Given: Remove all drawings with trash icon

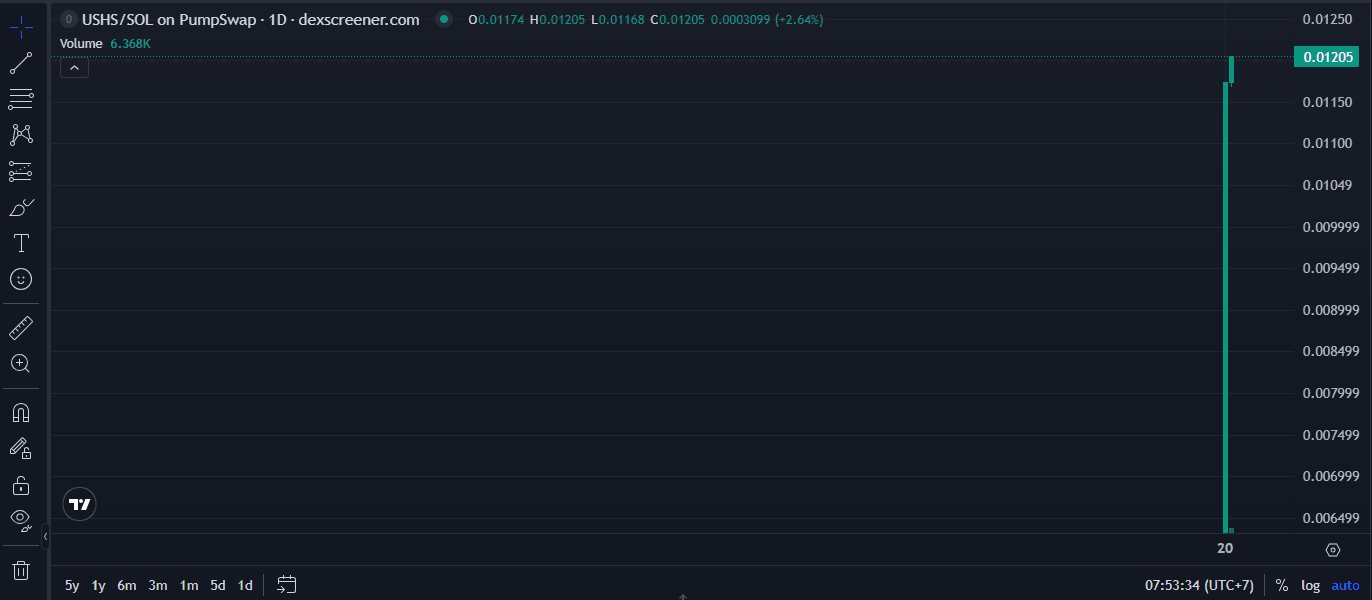Looking at the screenshot, I should (x=20, y=571).
